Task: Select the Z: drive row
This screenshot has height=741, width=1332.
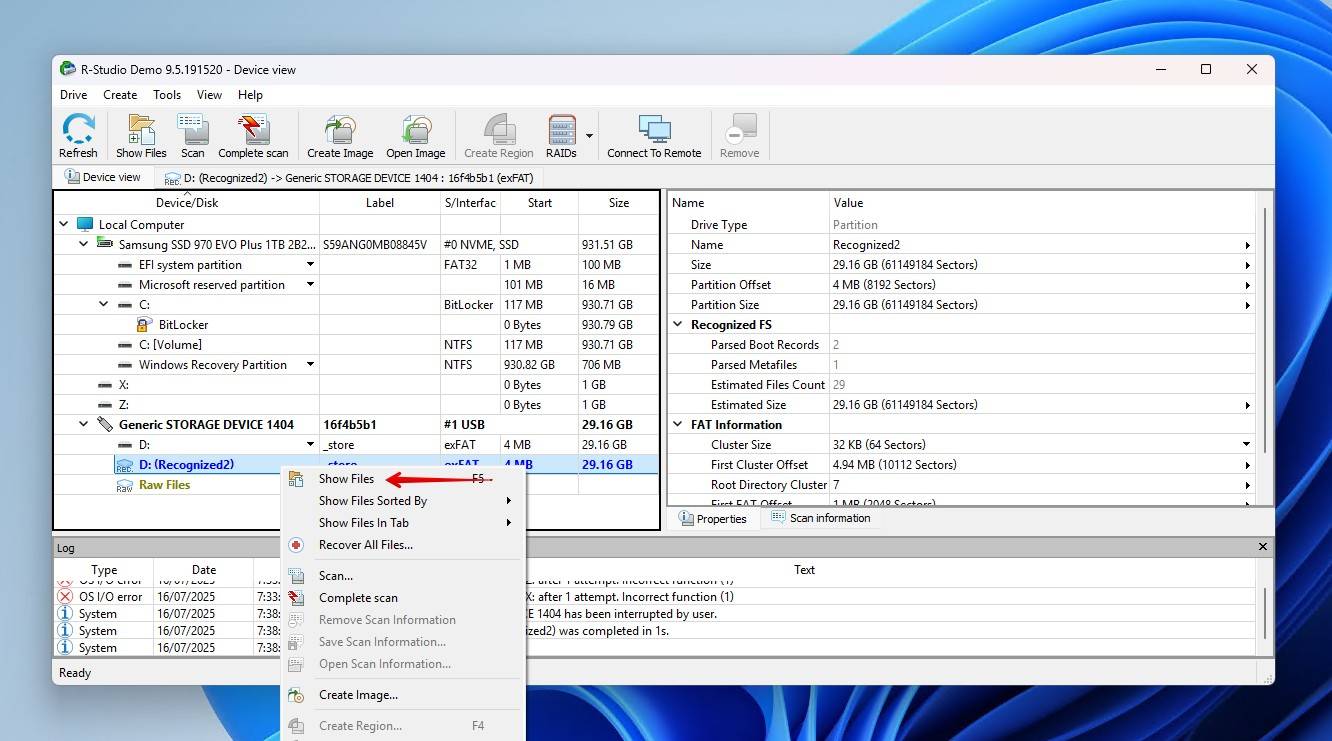Action: point(356,405)
